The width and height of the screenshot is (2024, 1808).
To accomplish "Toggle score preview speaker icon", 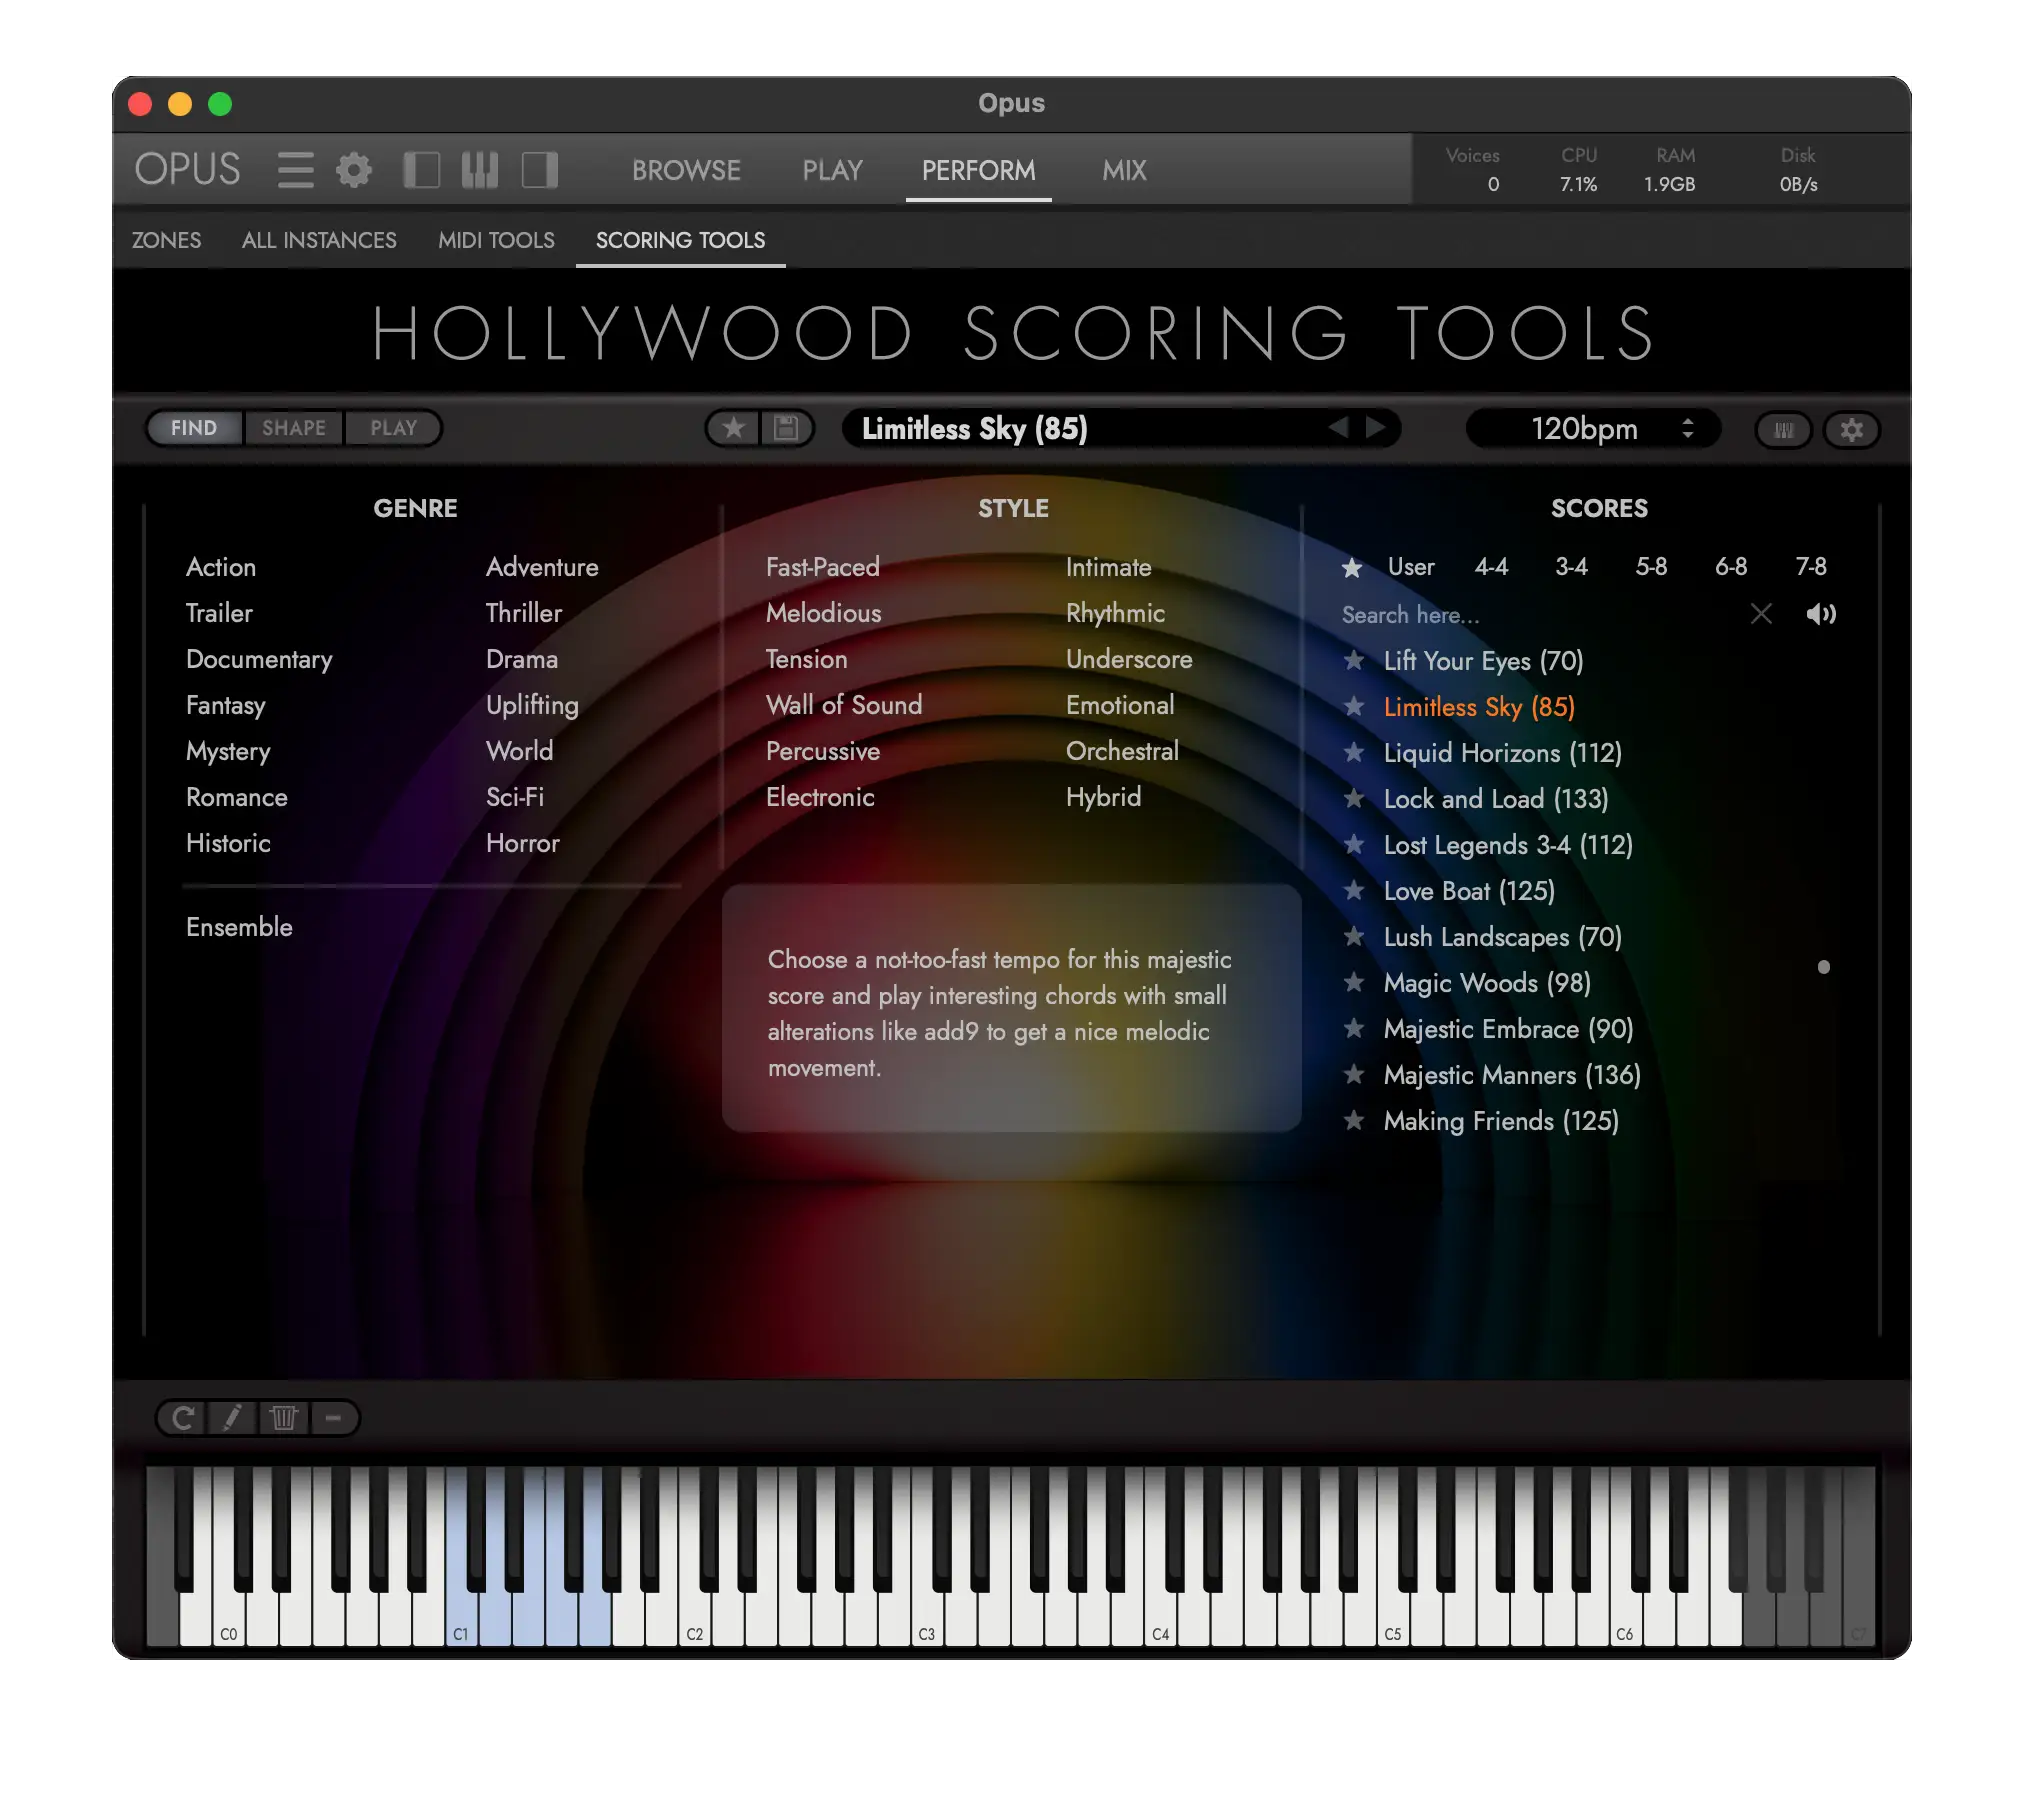I will [1821, 614].
